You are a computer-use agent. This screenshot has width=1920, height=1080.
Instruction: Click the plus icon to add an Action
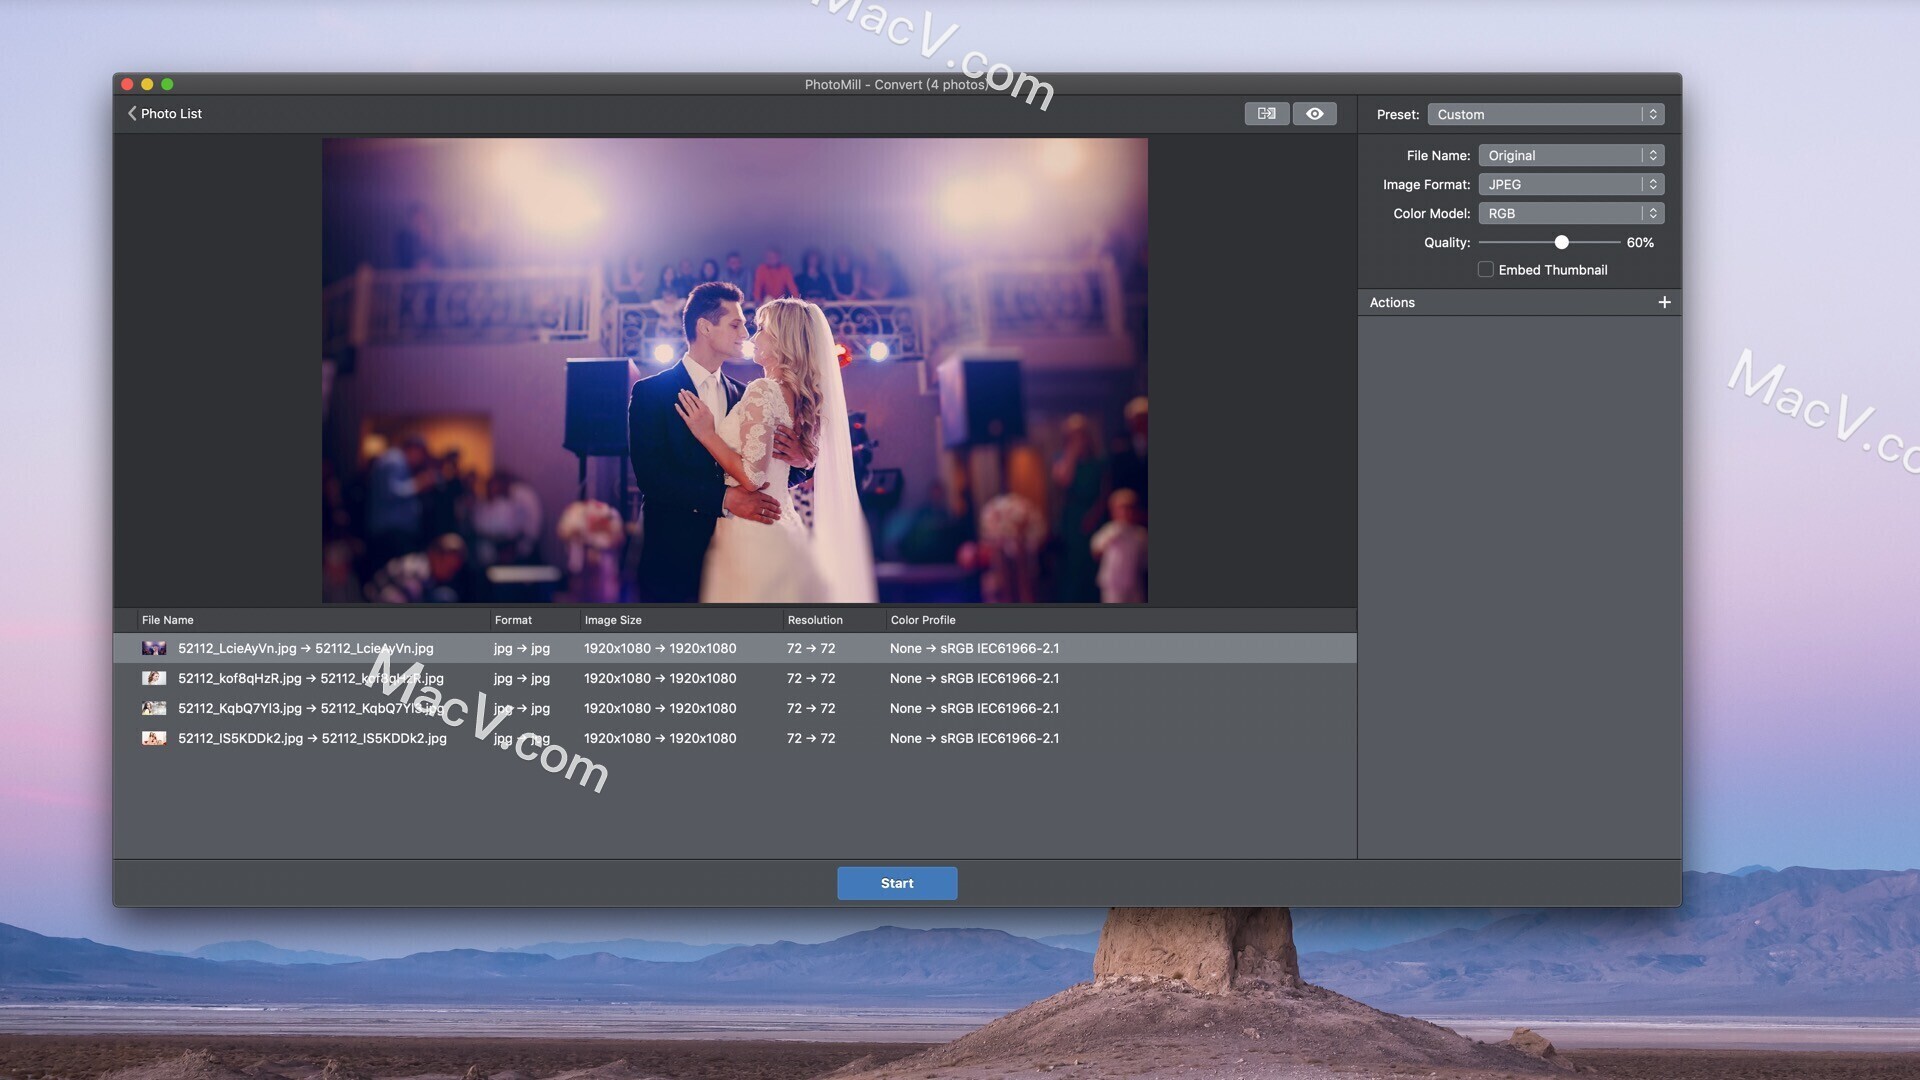(x=1664, y=302)
